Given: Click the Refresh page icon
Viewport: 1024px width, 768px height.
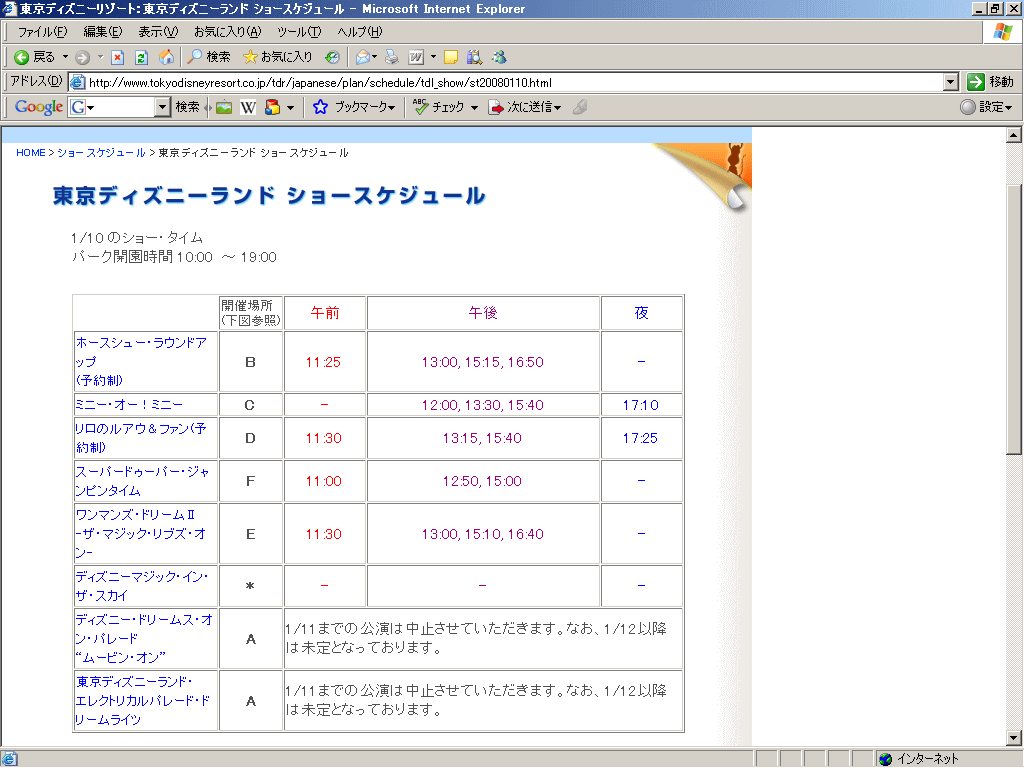Looking at the screenshot, I should [142, 57].
